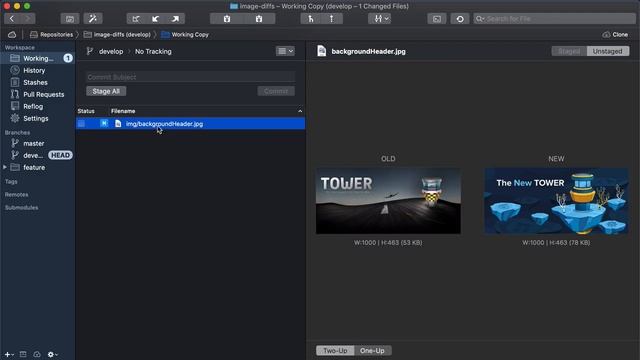
Task: Click the Stage All button
Action: point(106,91)
